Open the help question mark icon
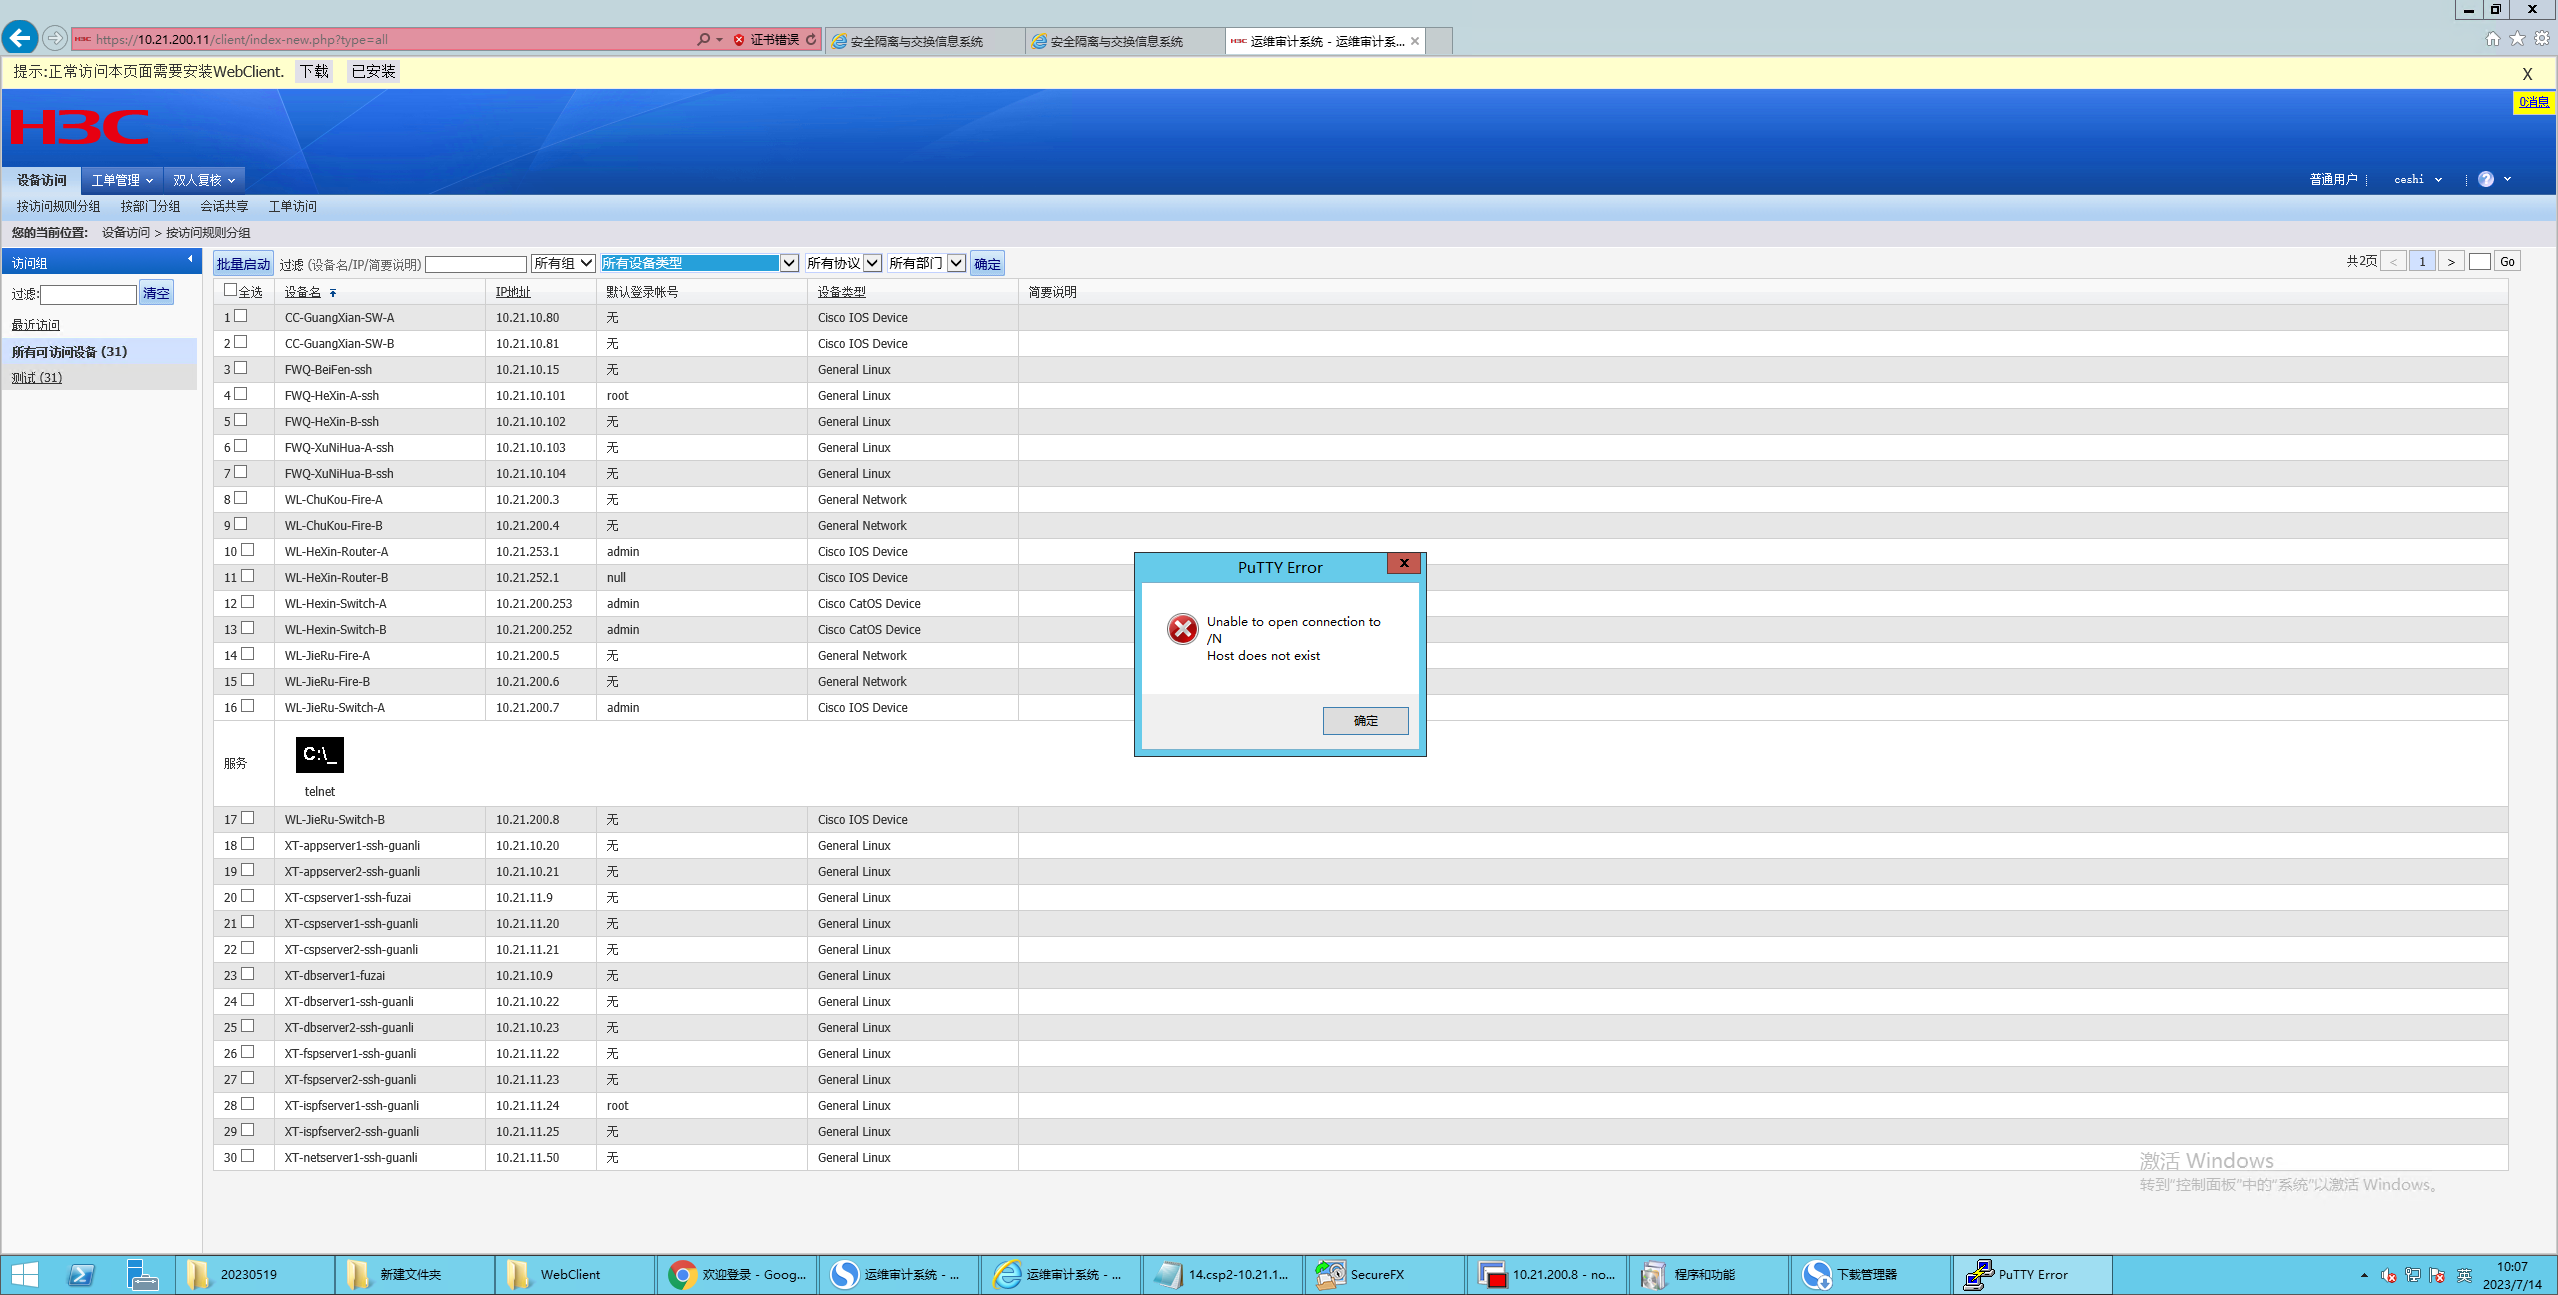 [2485, 179]
